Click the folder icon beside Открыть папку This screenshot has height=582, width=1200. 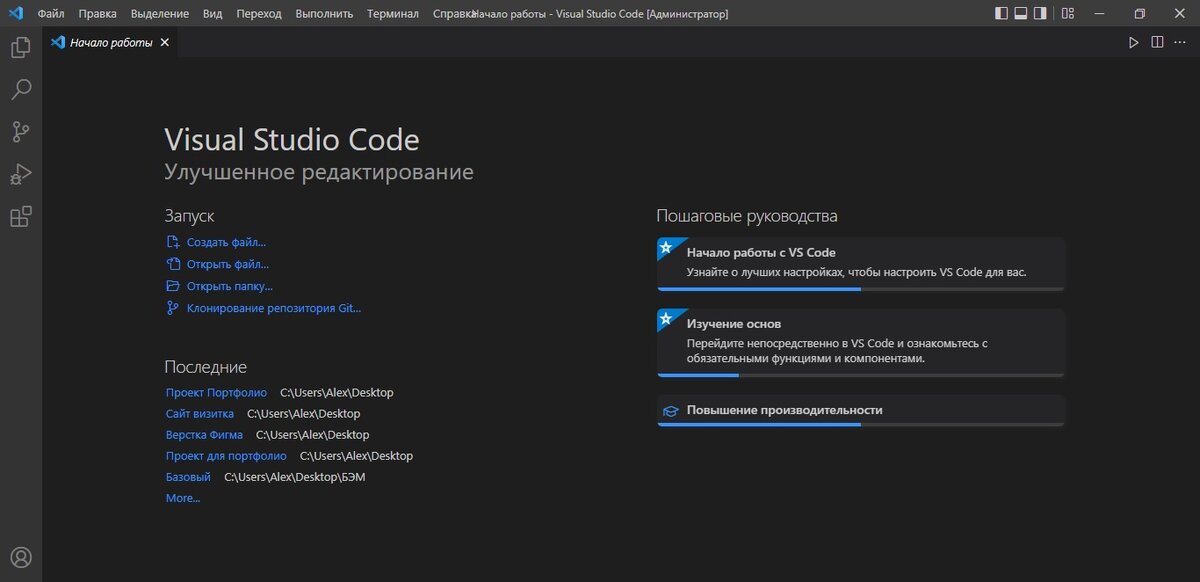(173, 286)
